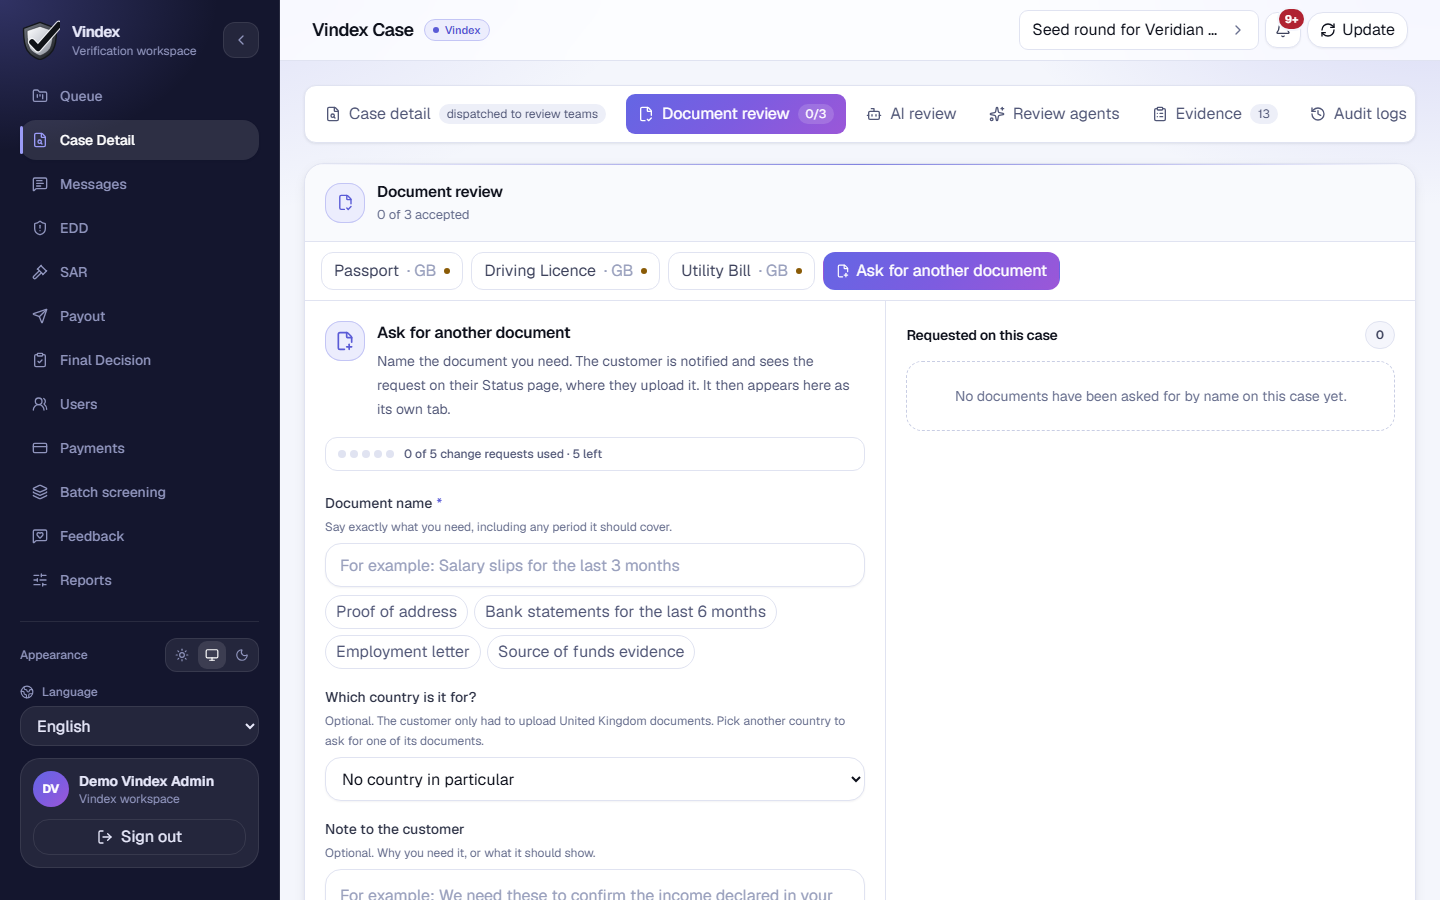Click the Note to the customer field
This screenshot has height=900, width=1440.
595,885
